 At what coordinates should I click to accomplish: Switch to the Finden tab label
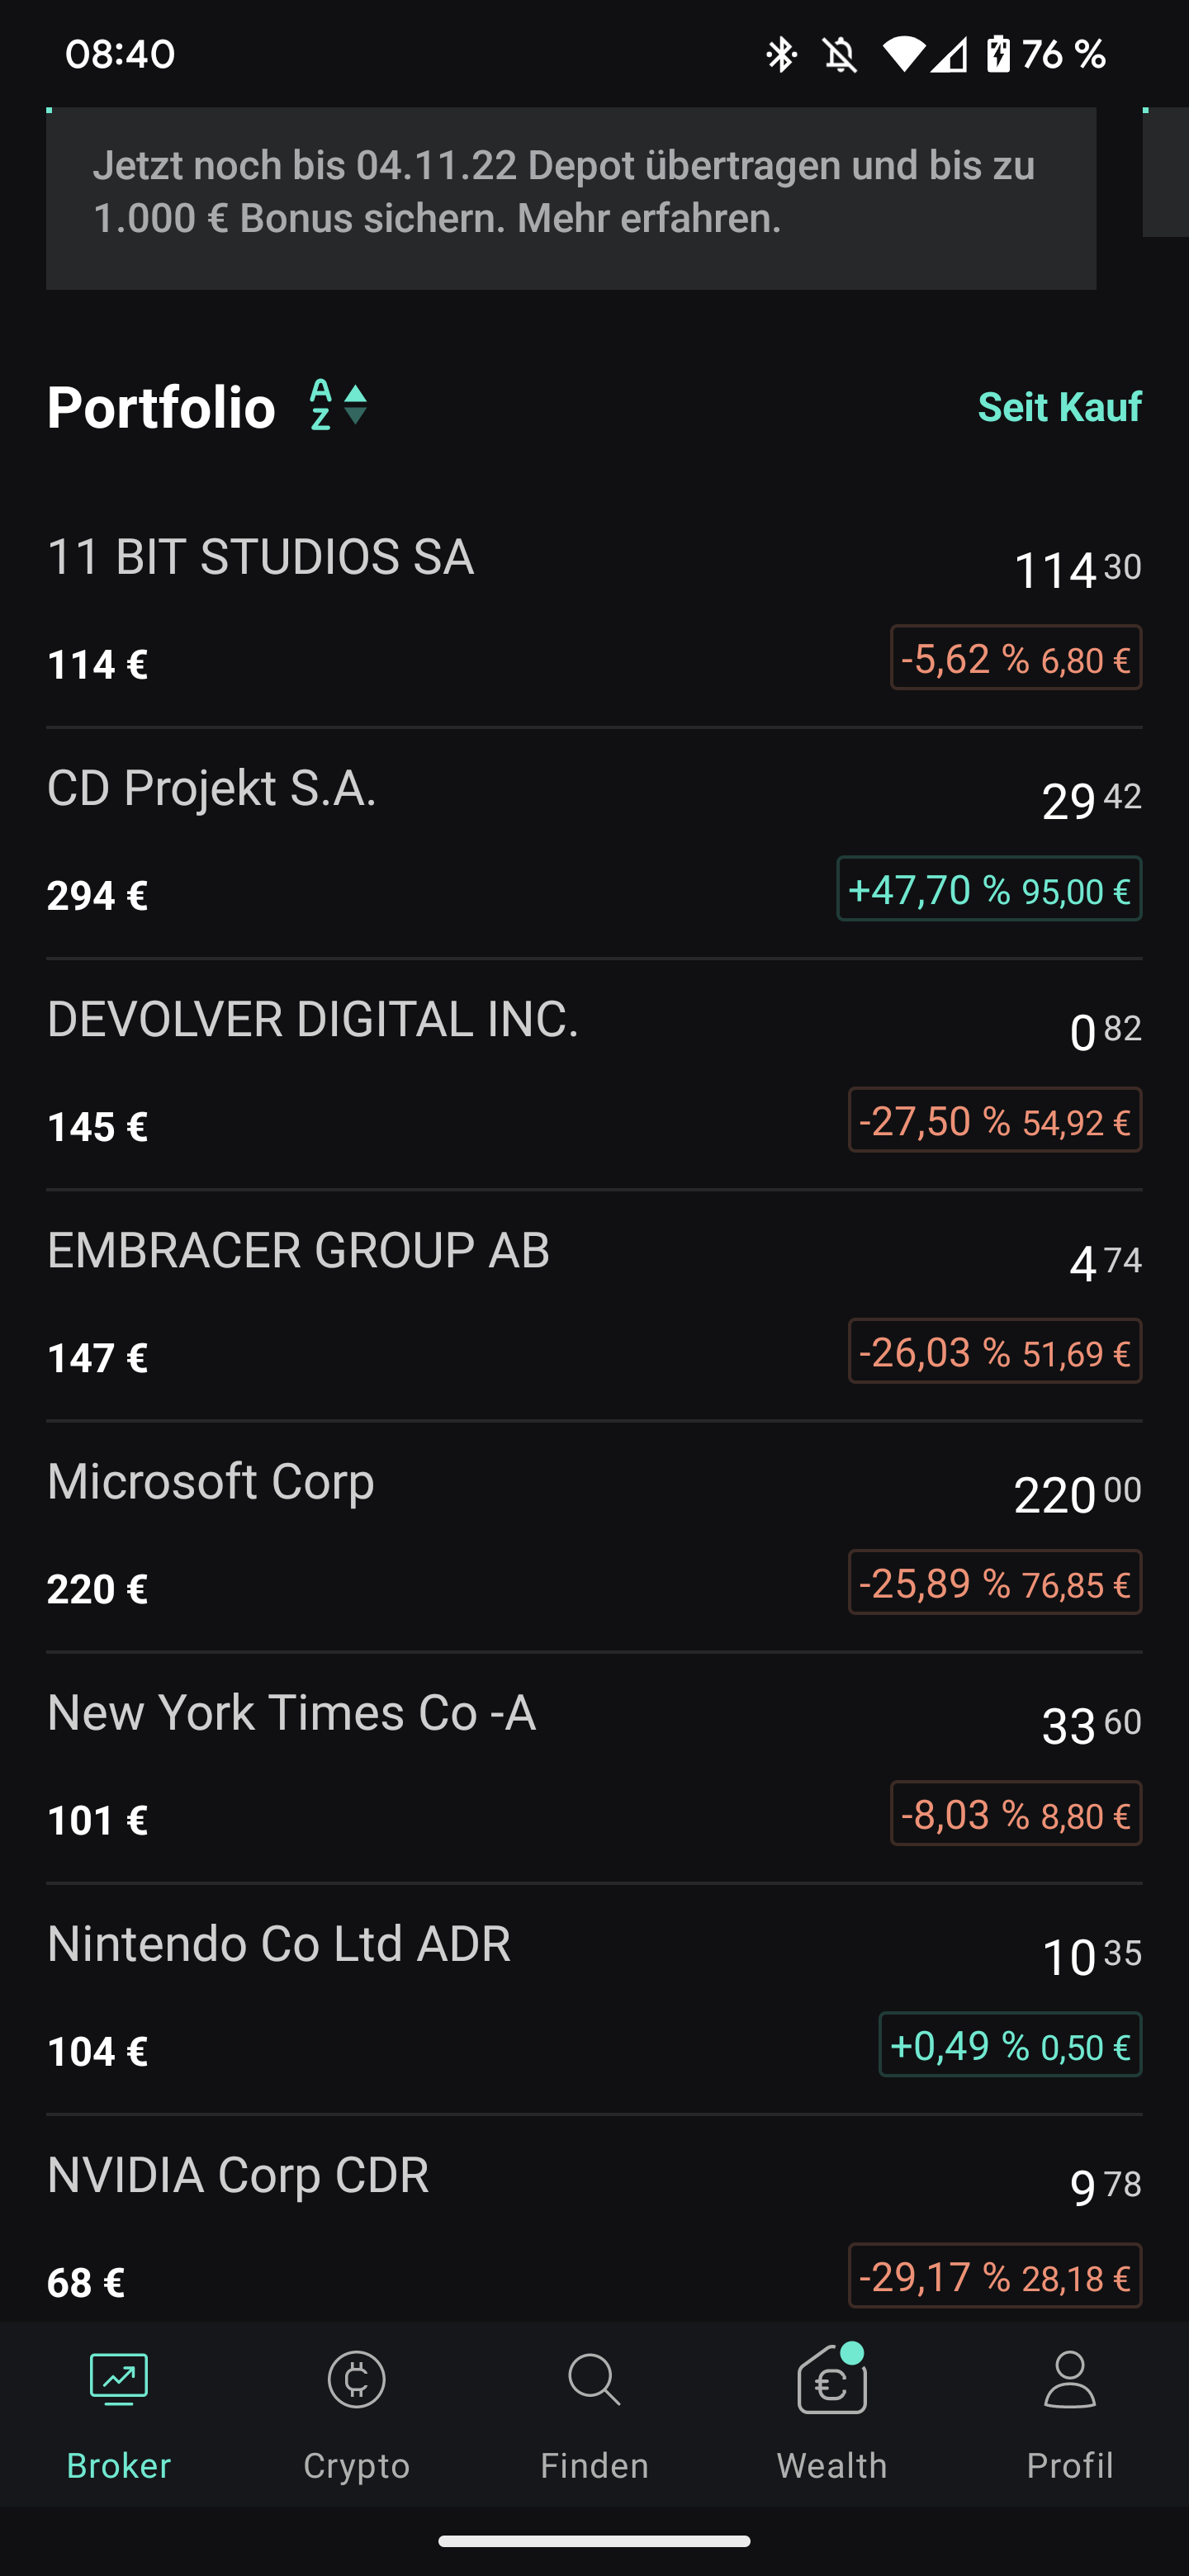(594, 2465)
